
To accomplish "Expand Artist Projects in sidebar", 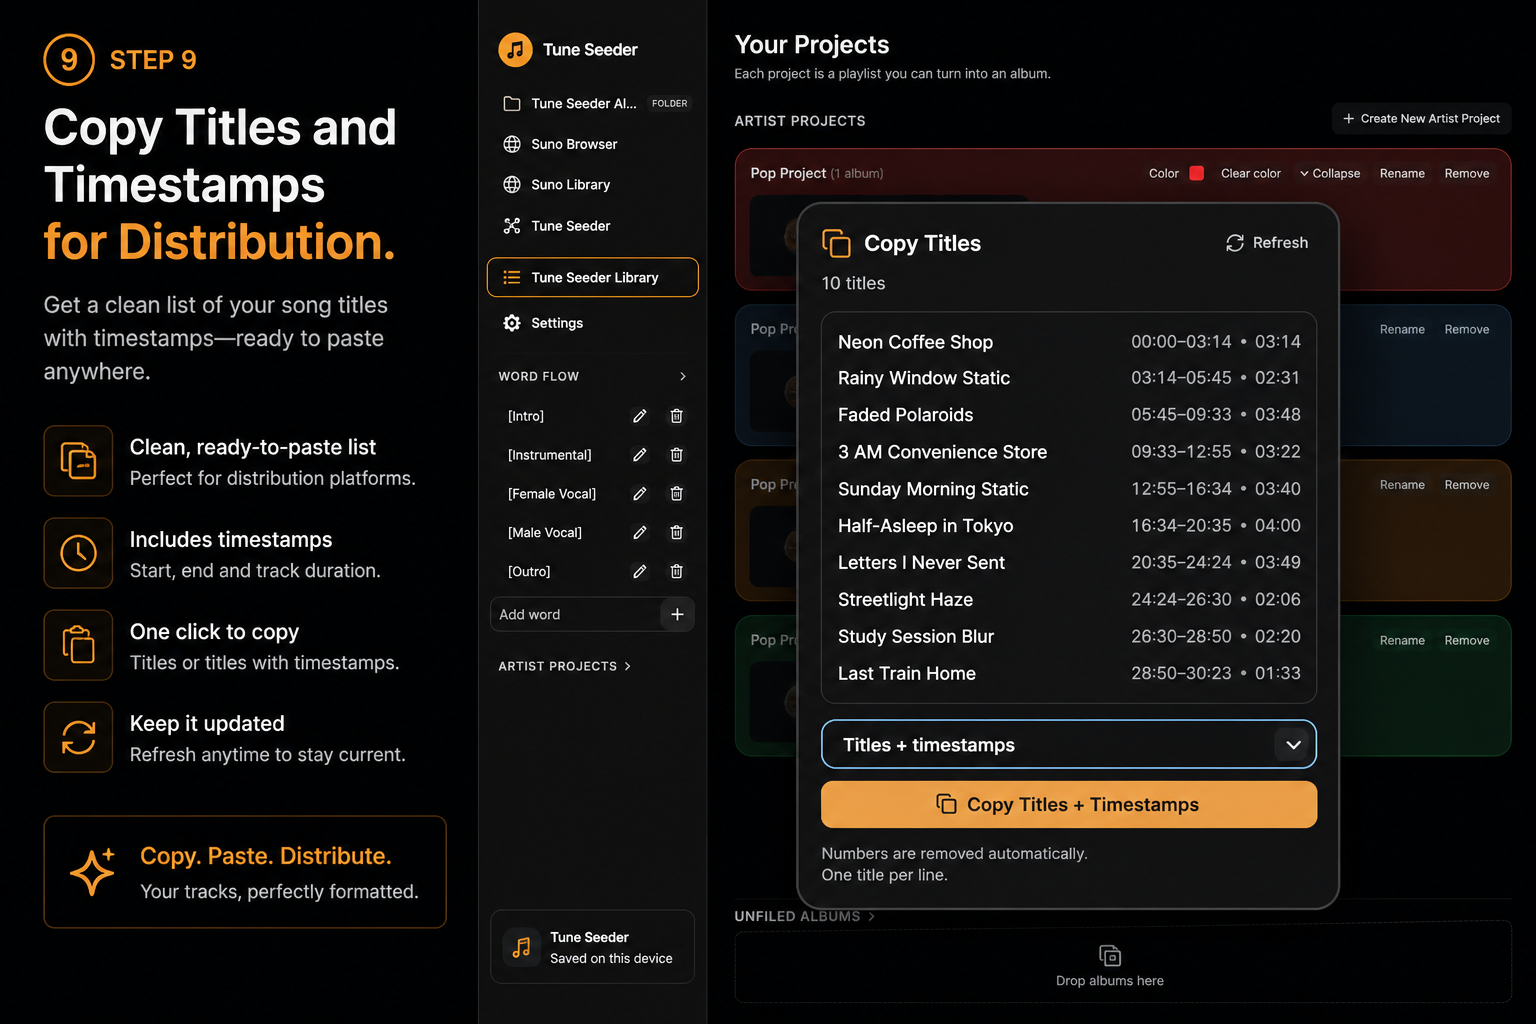I will tap(565, 666).
